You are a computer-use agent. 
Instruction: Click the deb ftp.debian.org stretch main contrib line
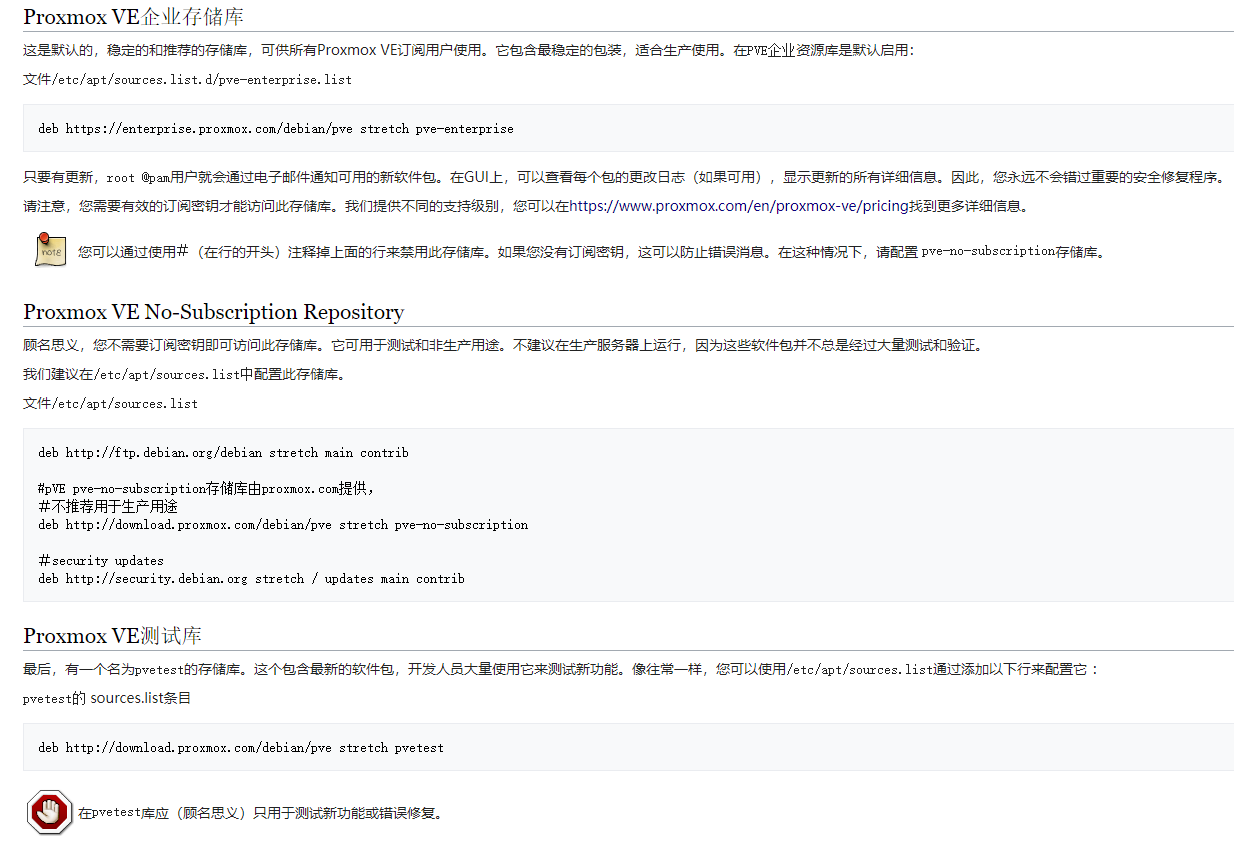click(223, 452)
